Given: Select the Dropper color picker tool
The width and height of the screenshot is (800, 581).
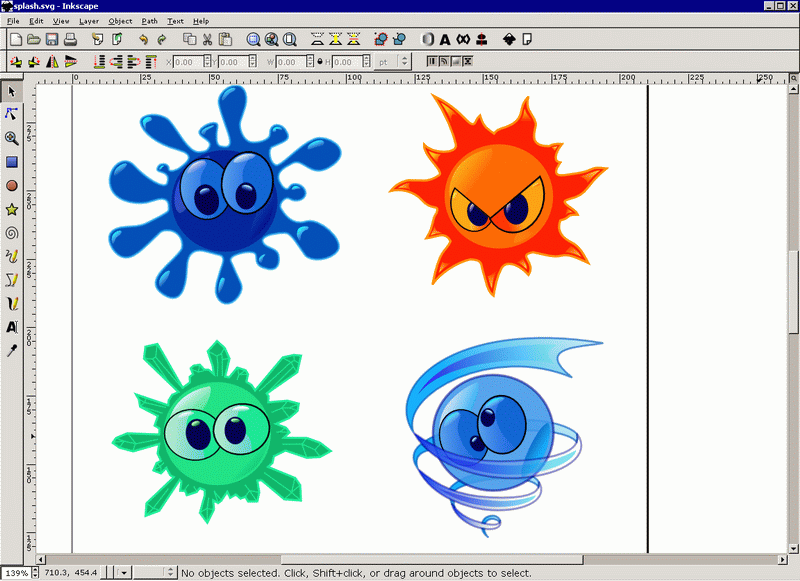Looking at the screenshot, I should 12,350.
